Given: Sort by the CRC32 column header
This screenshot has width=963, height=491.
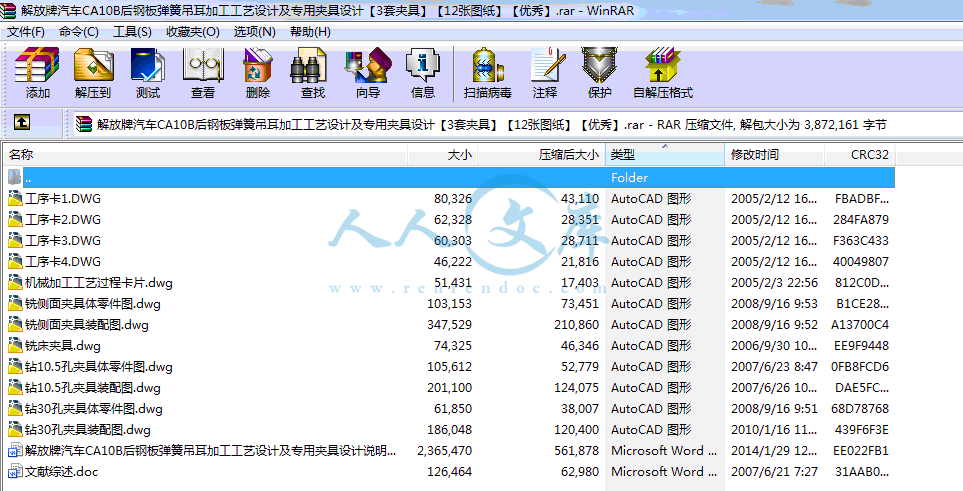Looking at the screenshot, I should 860,155.
